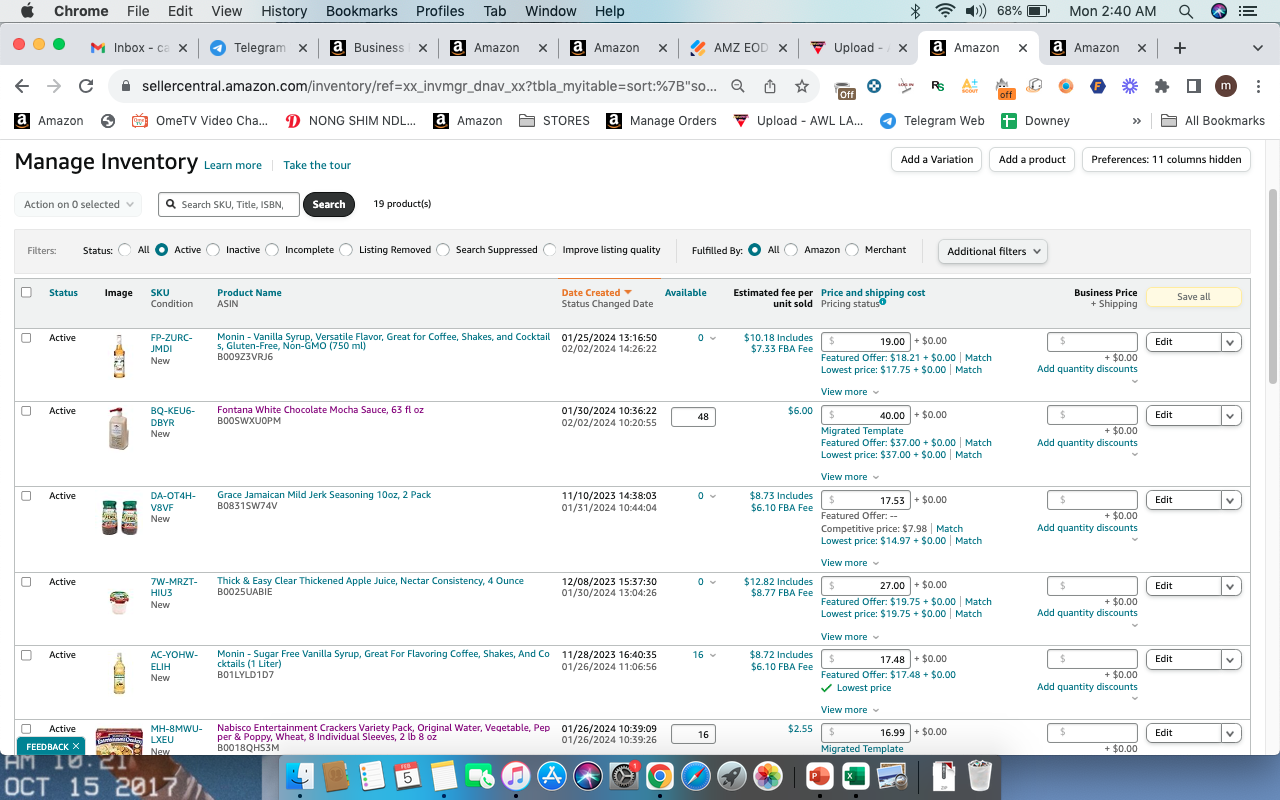Switch to the 'AMZ EOD' browser tab

click(738, 47)
